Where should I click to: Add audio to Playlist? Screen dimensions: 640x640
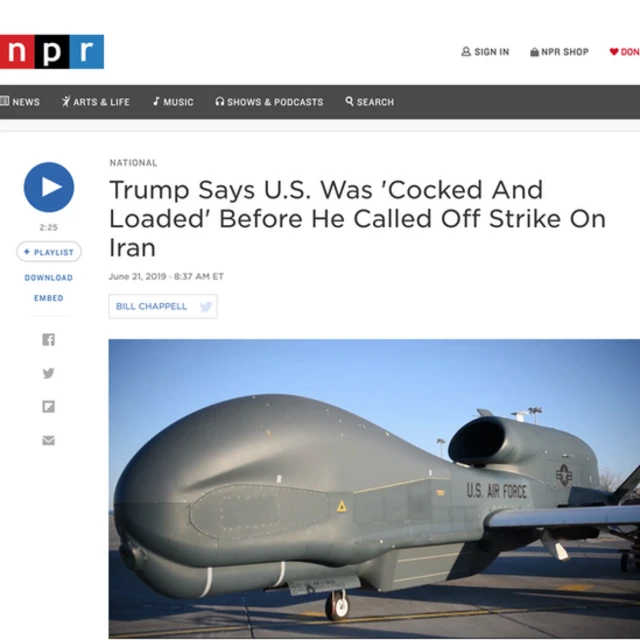click(x=49, y=252)
